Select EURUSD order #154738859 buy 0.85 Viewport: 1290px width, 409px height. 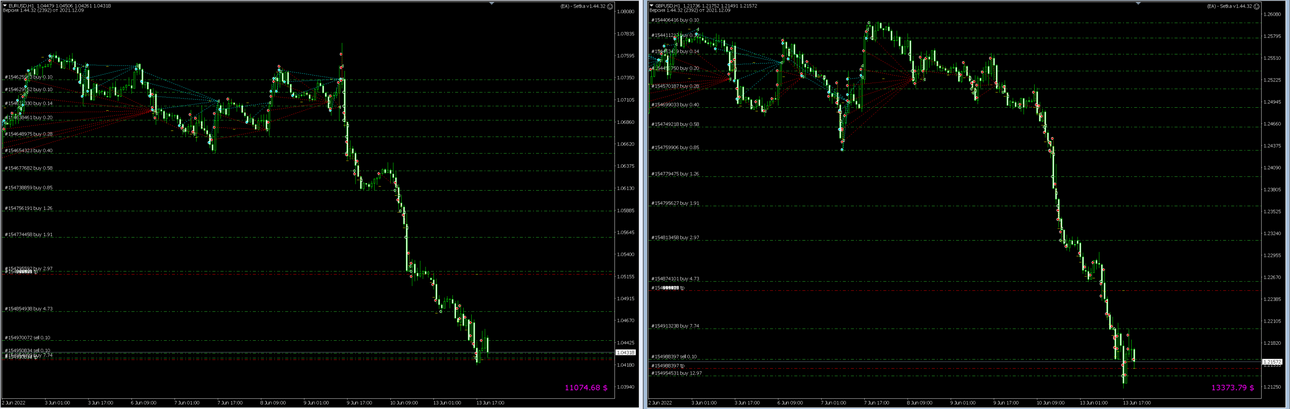(28, 187)
